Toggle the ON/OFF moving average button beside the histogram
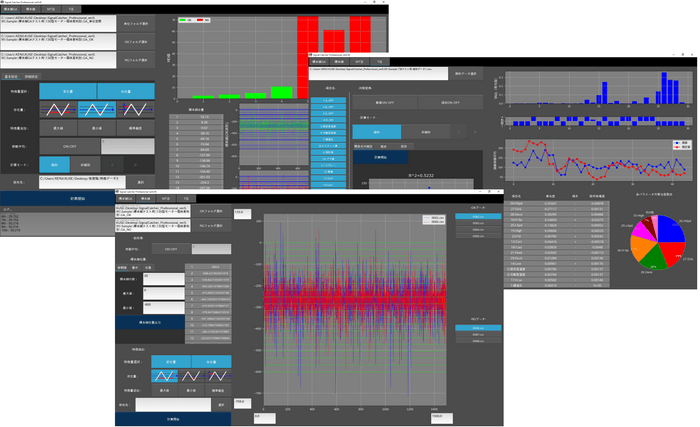The width and height of the screenshot is (700, 427). pos(70,146)
